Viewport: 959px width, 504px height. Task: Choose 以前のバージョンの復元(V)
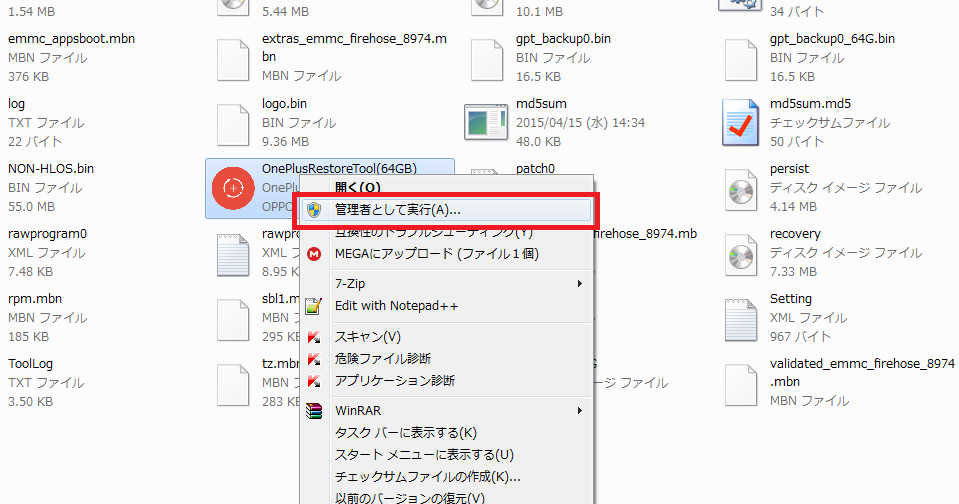tap(410, 498)
